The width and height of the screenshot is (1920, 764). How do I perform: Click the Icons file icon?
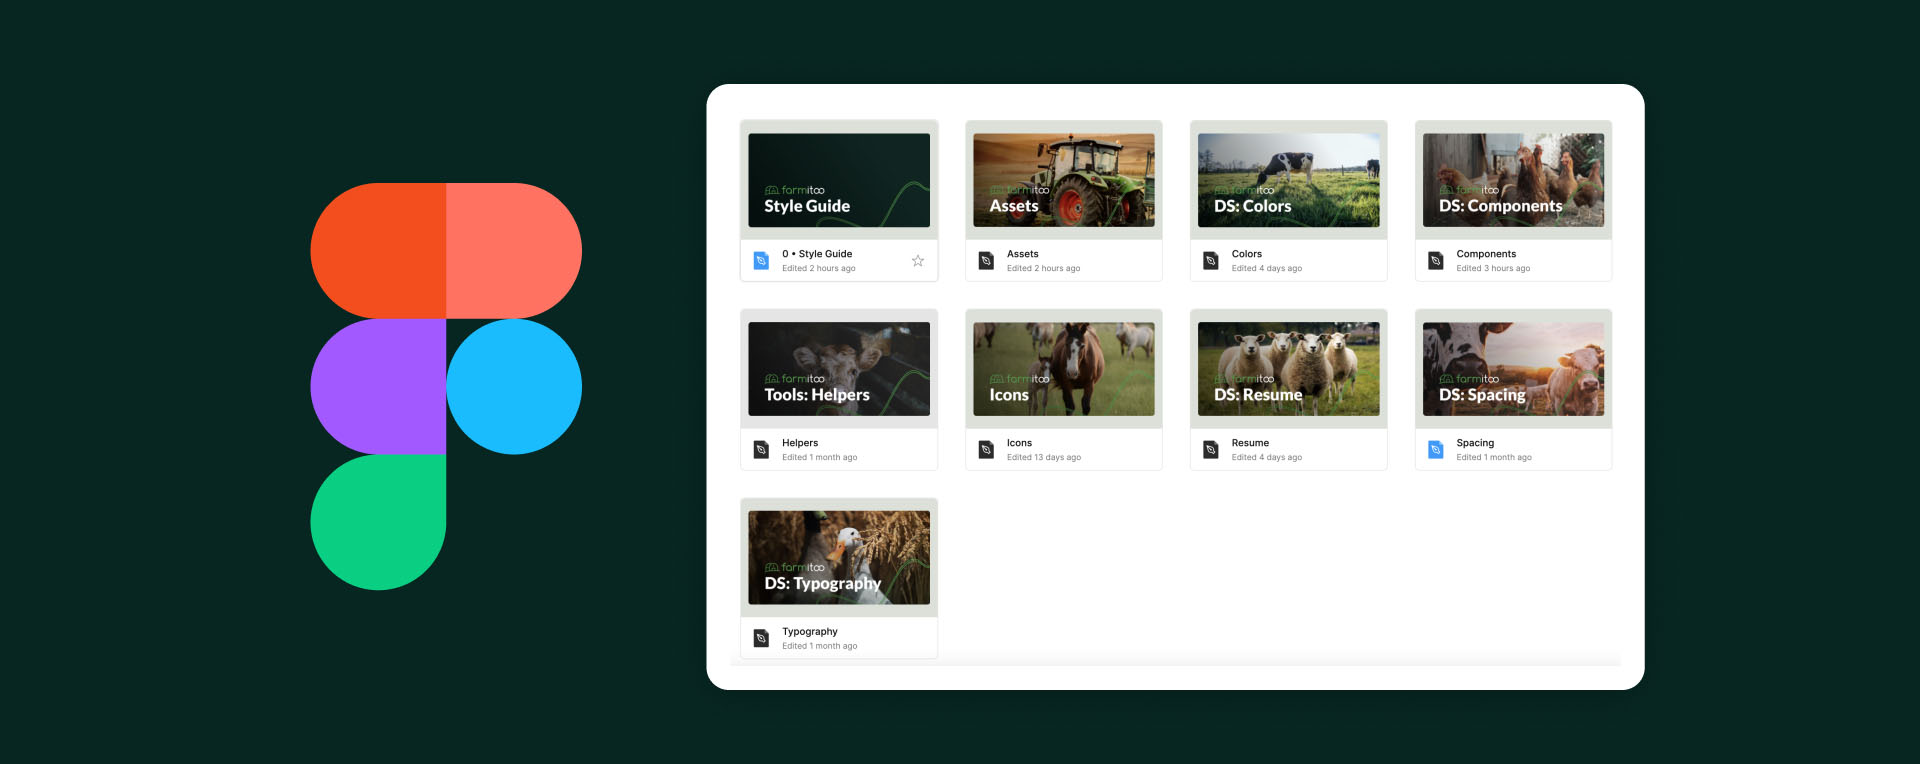click(986, 450)
